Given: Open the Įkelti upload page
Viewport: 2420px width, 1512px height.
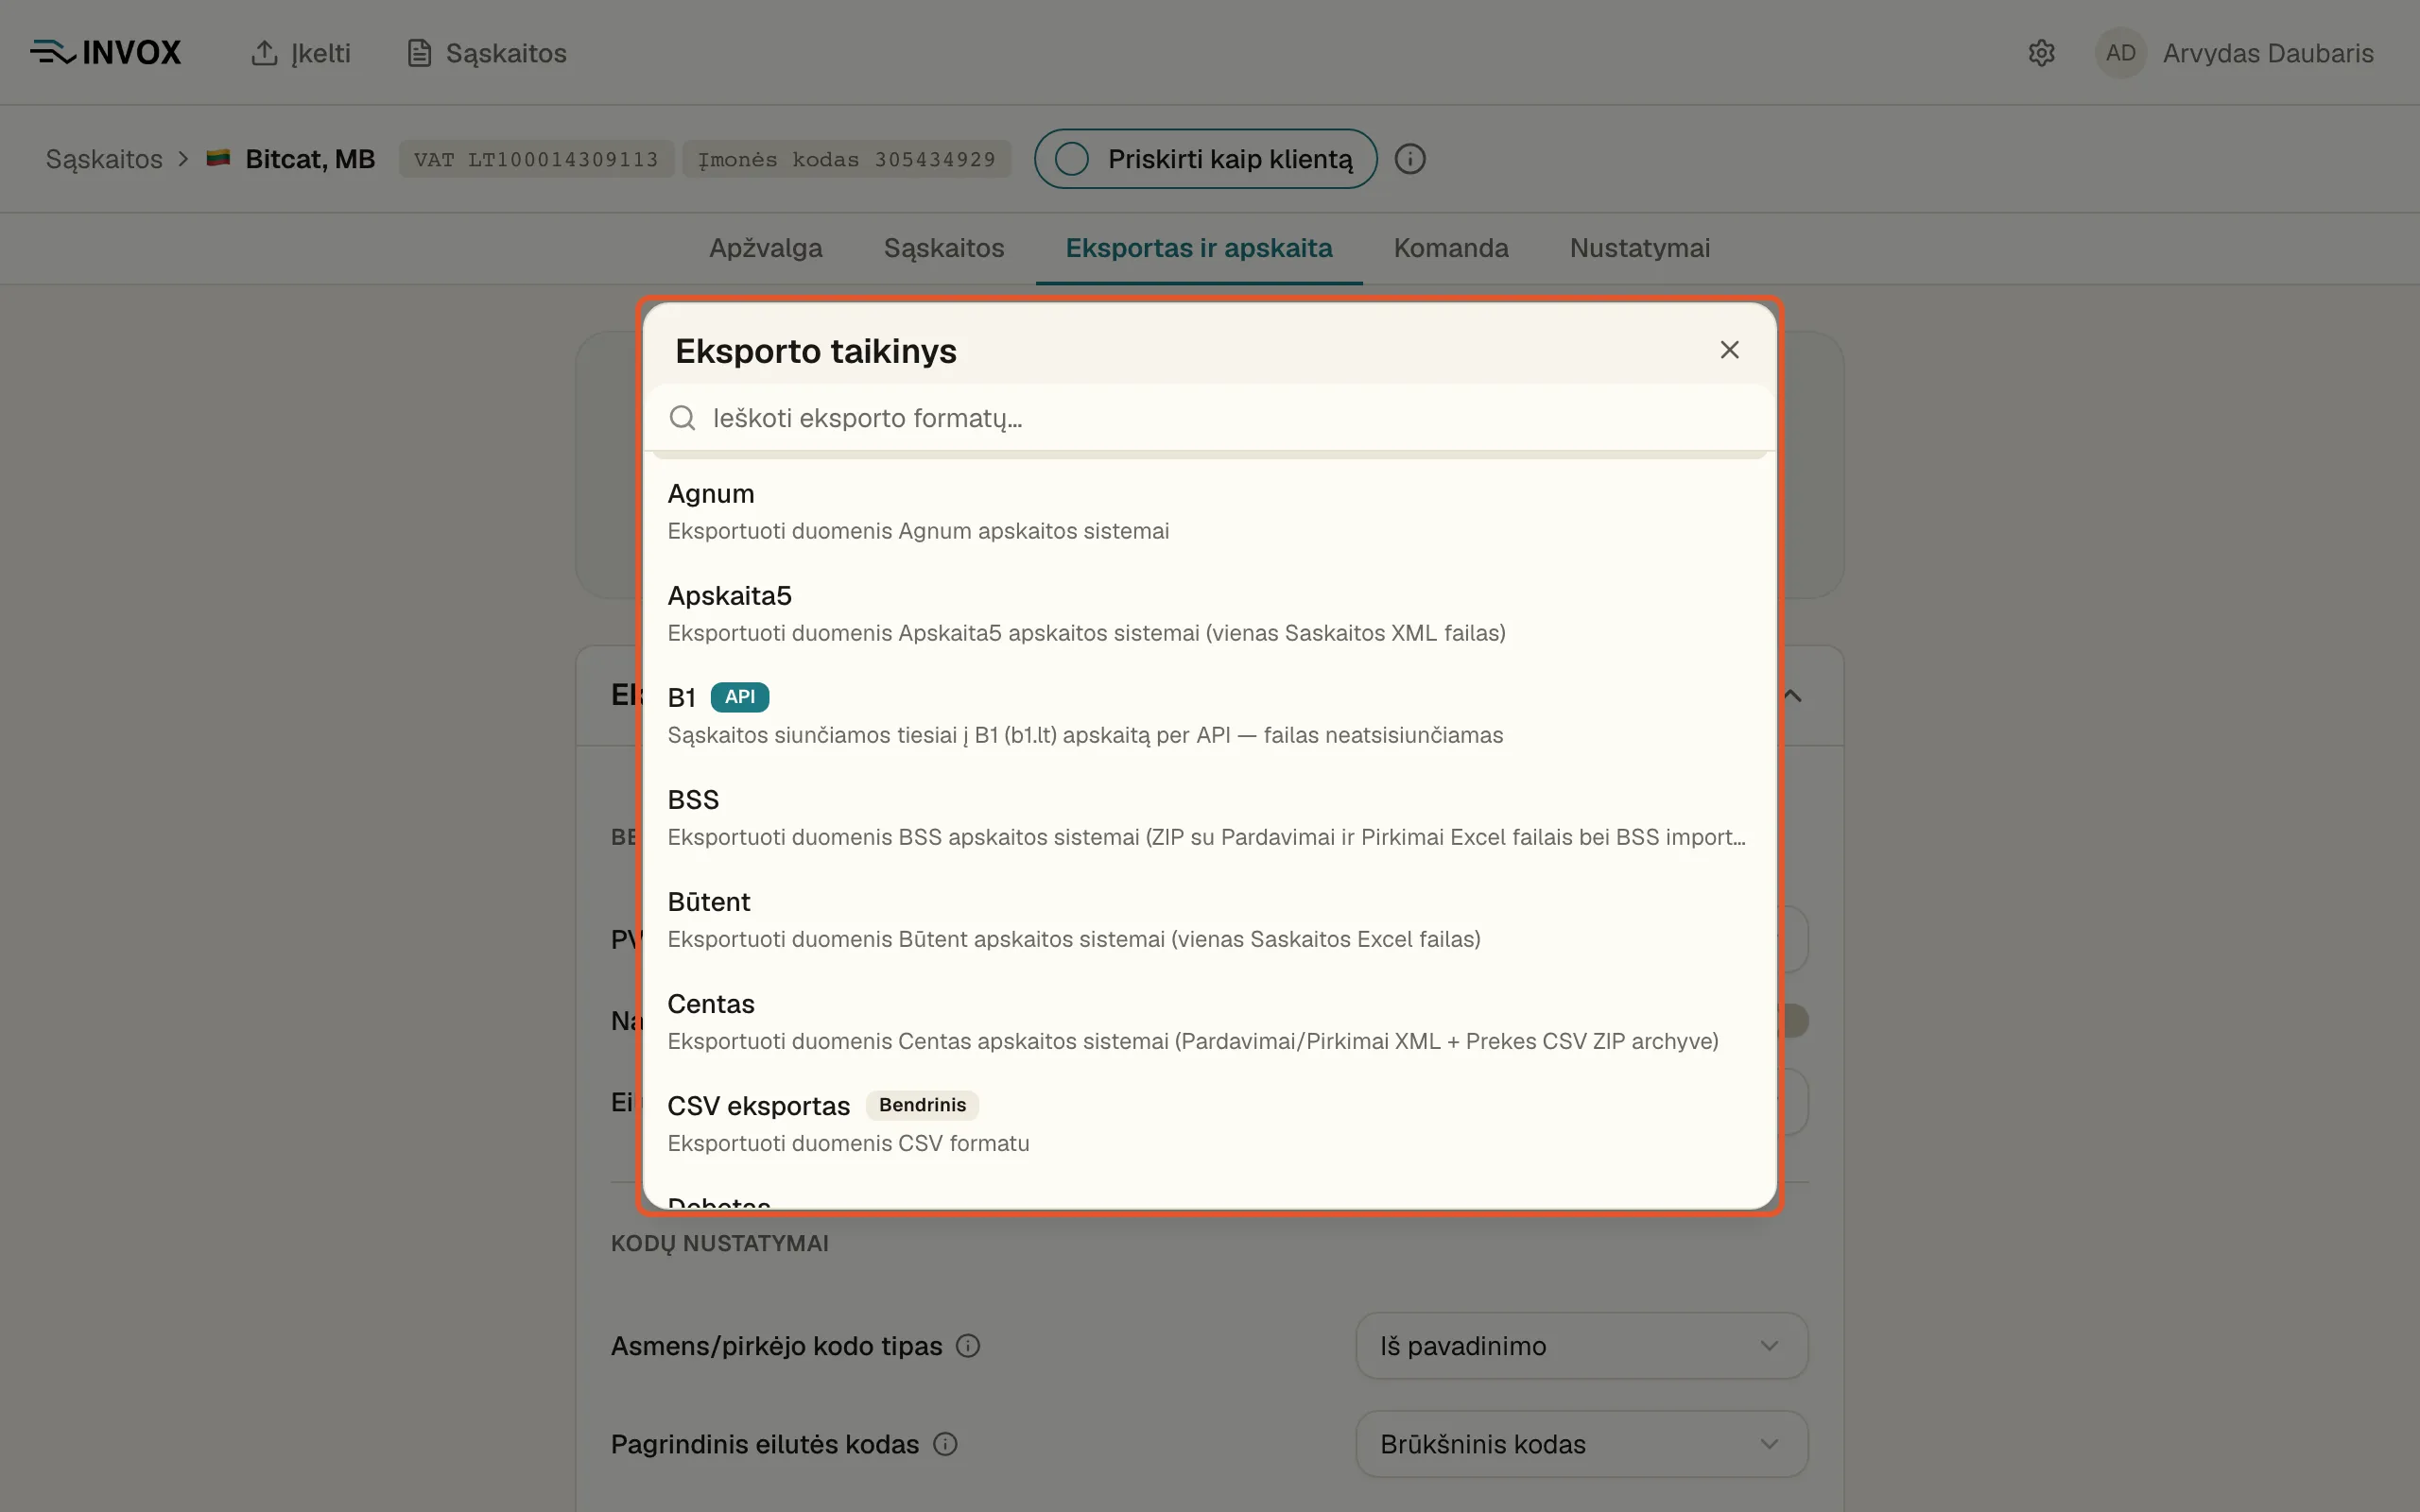Looking at the screenshot, I should tap(300, 53).
